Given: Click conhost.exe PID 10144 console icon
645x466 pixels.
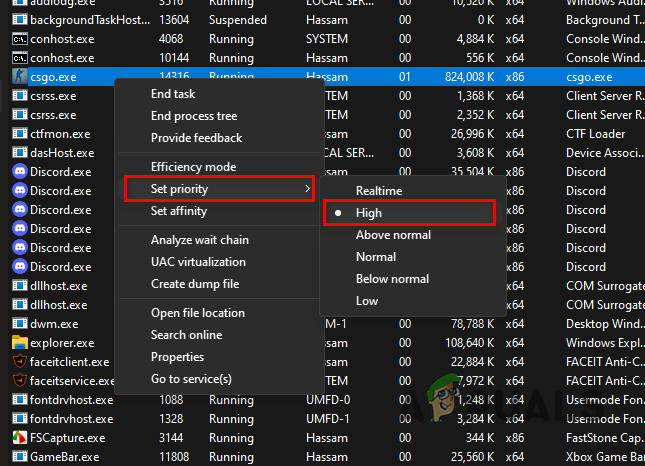Looking at the screenshot, I should pos(20,58).
